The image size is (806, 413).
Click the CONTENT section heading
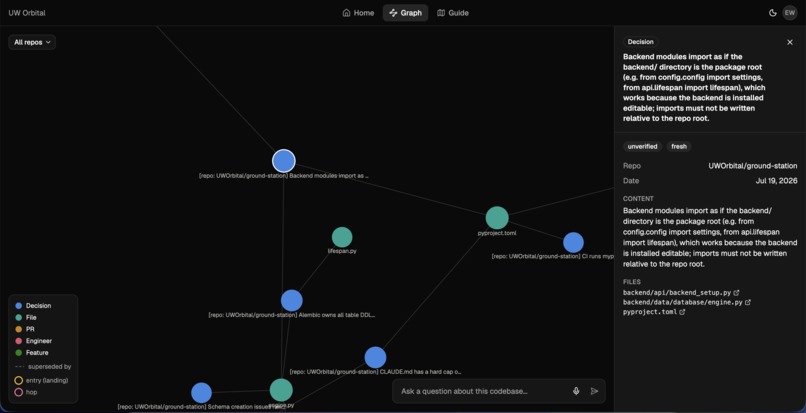638,199
